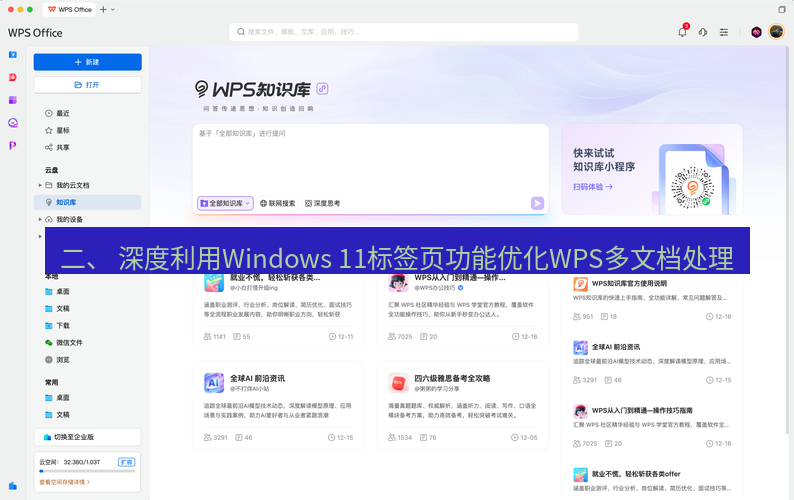Click @小白打怪升级ing author name
This screenshot has width=794, height=500.
[254, 288]
